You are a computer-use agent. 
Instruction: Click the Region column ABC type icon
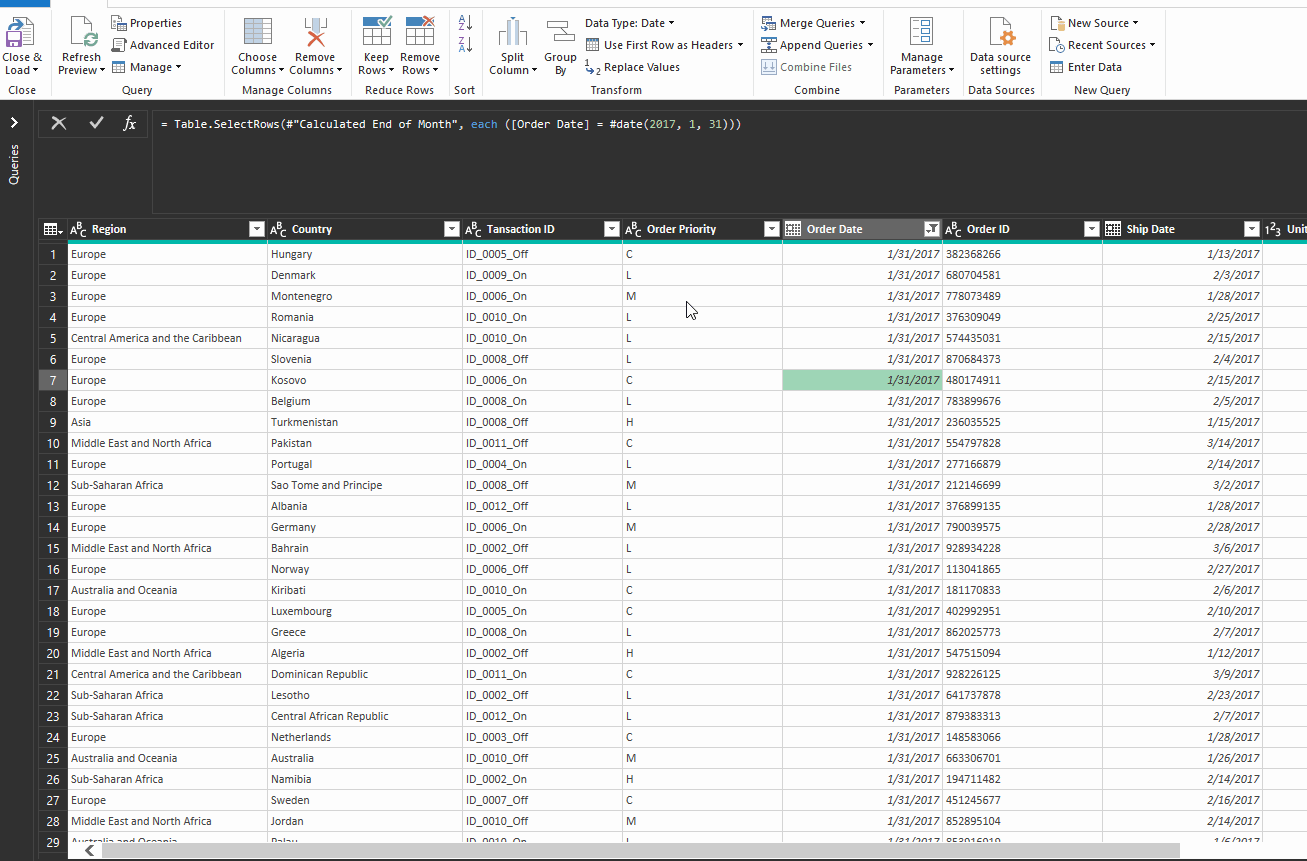[x=79, y=229]
